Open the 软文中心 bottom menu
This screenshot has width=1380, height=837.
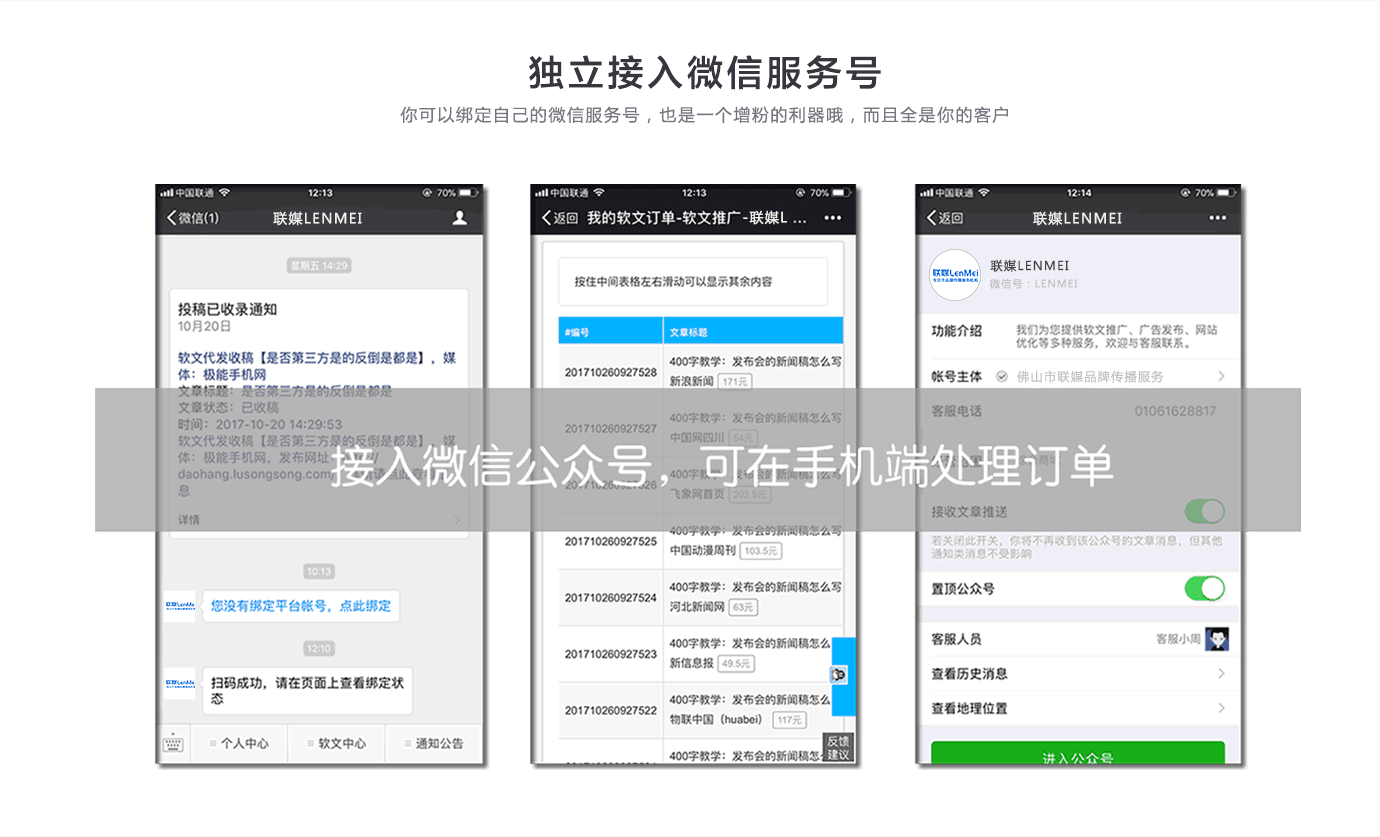pyautogui.click(x=337, y=744)
